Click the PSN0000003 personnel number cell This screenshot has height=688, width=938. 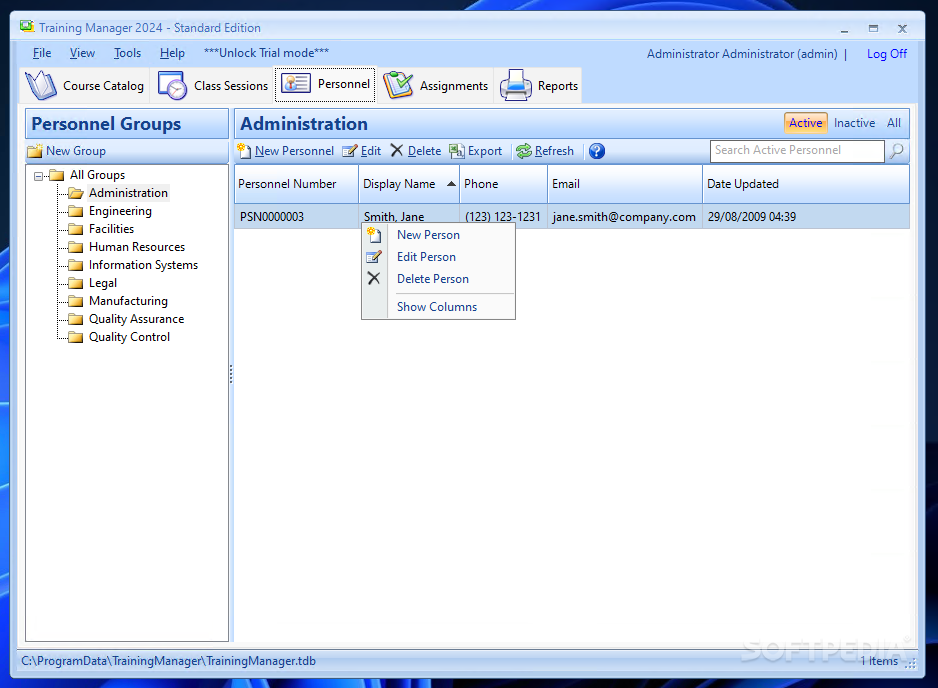point(297,217)
